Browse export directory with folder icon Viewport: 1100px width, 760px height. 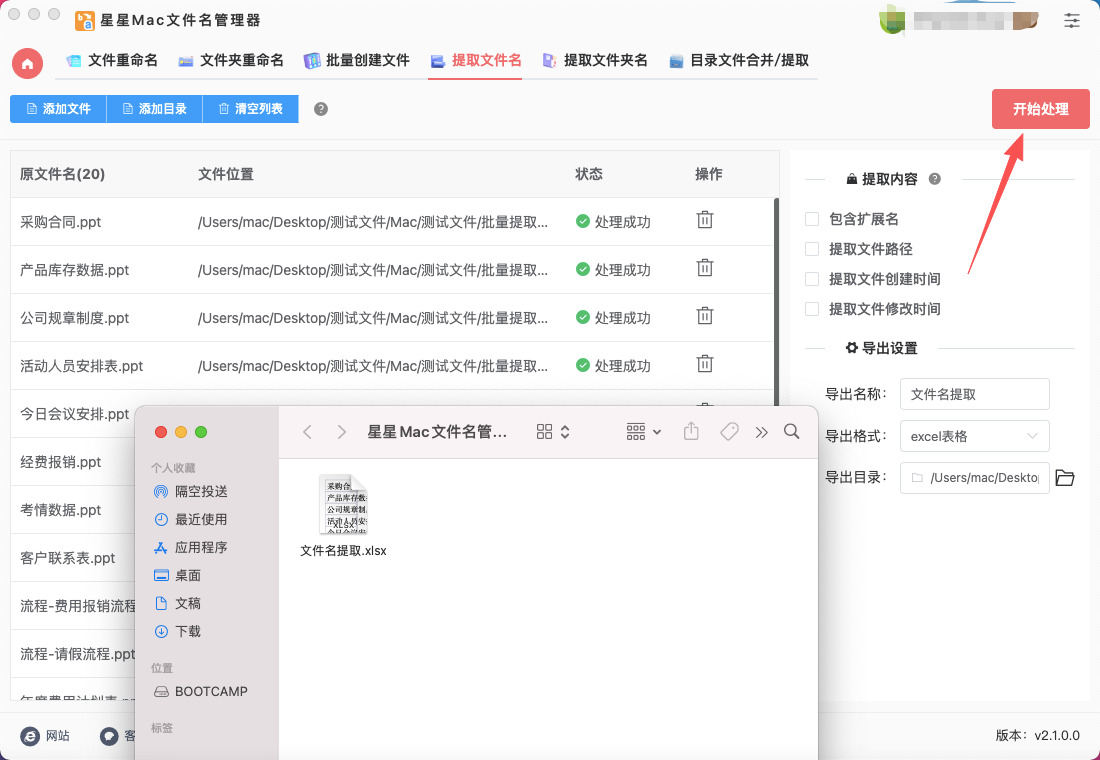click(1065, 478)
